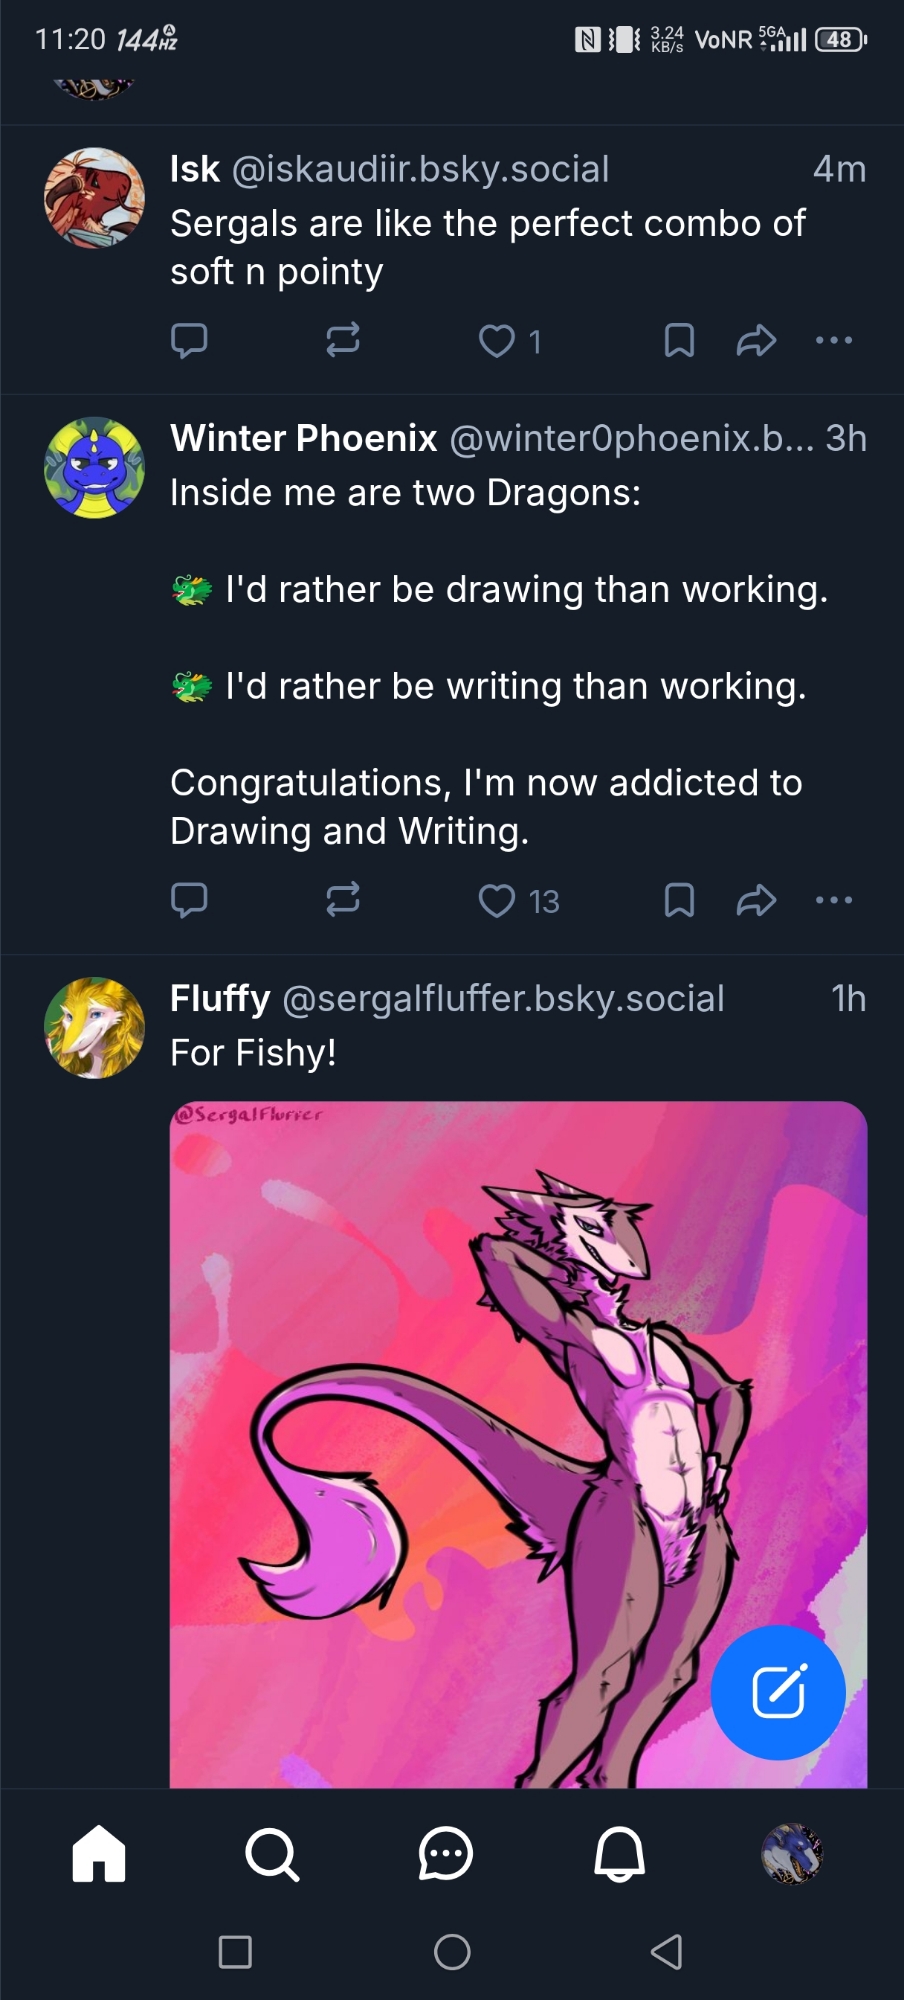Go to the Home tab
The width and height of the screenshot is (904, 2000).
pyautogui.click(x=99, y=1853)
